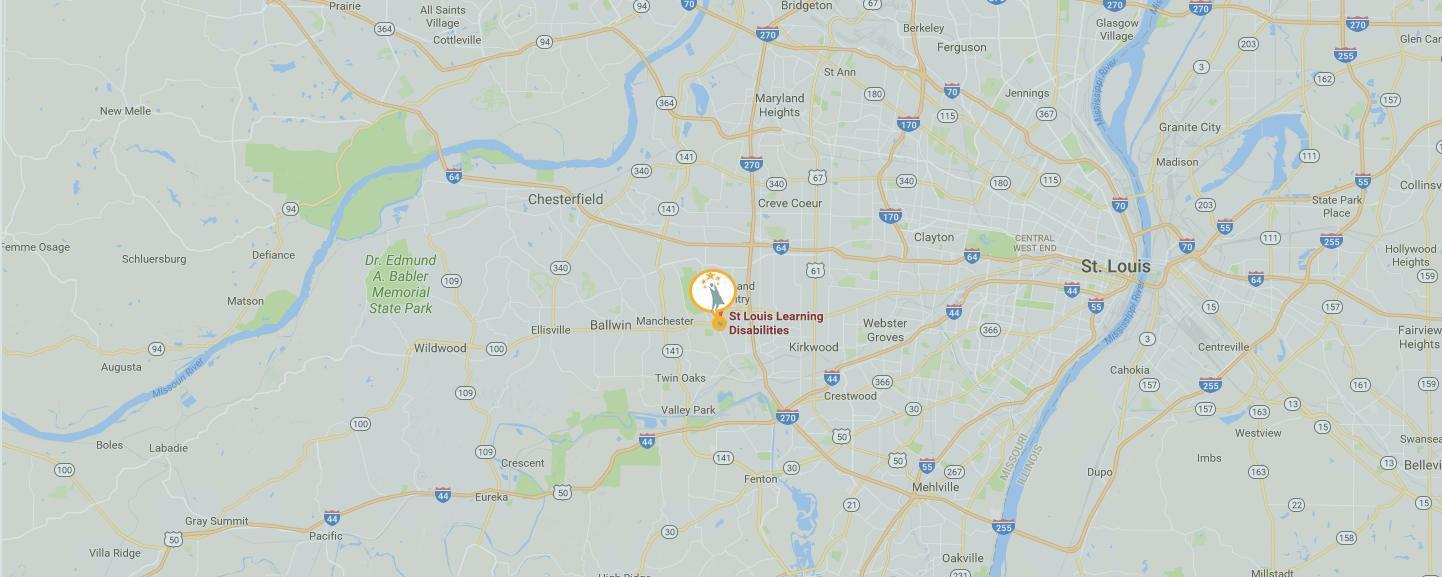Select the Central West End label
Screen dimensions: 1442x577
[1034, 242]
